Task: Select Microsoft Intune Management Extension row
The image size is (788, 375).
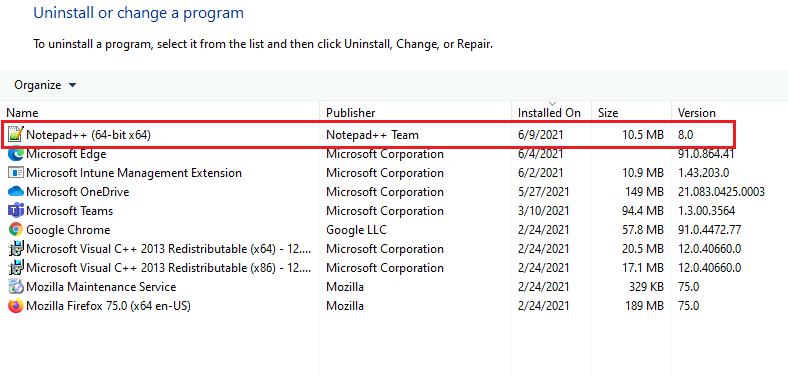Action: [134, 173]
